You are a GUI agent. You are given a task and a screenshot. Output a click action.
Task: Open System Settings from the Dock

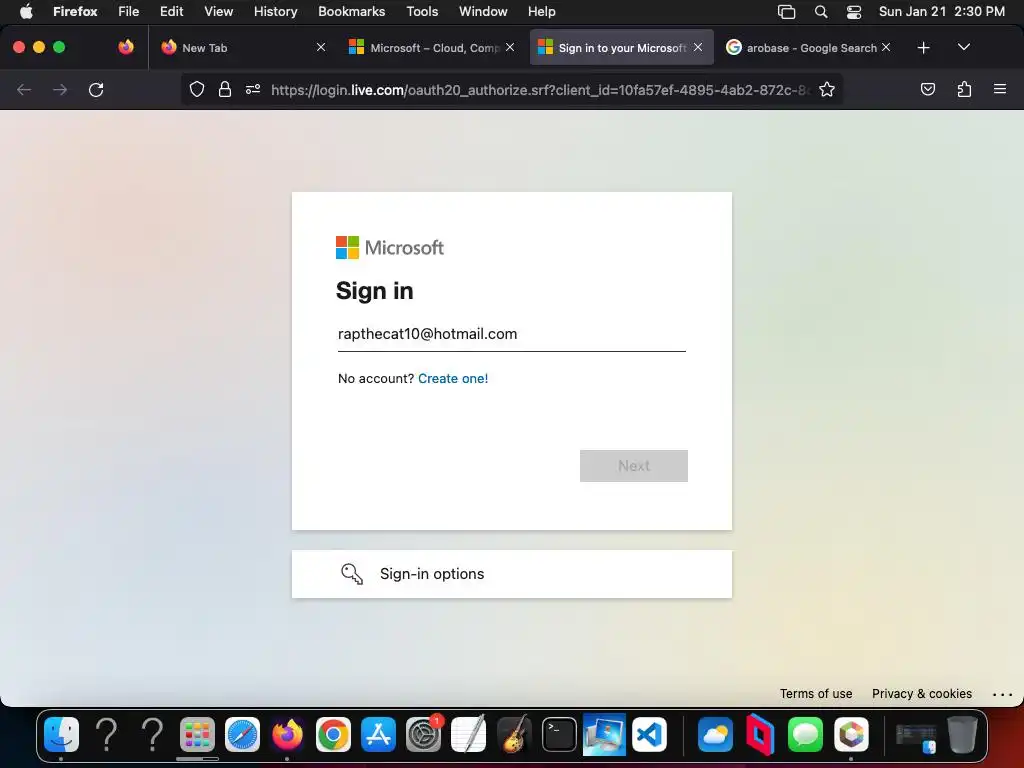pos(423,734)
